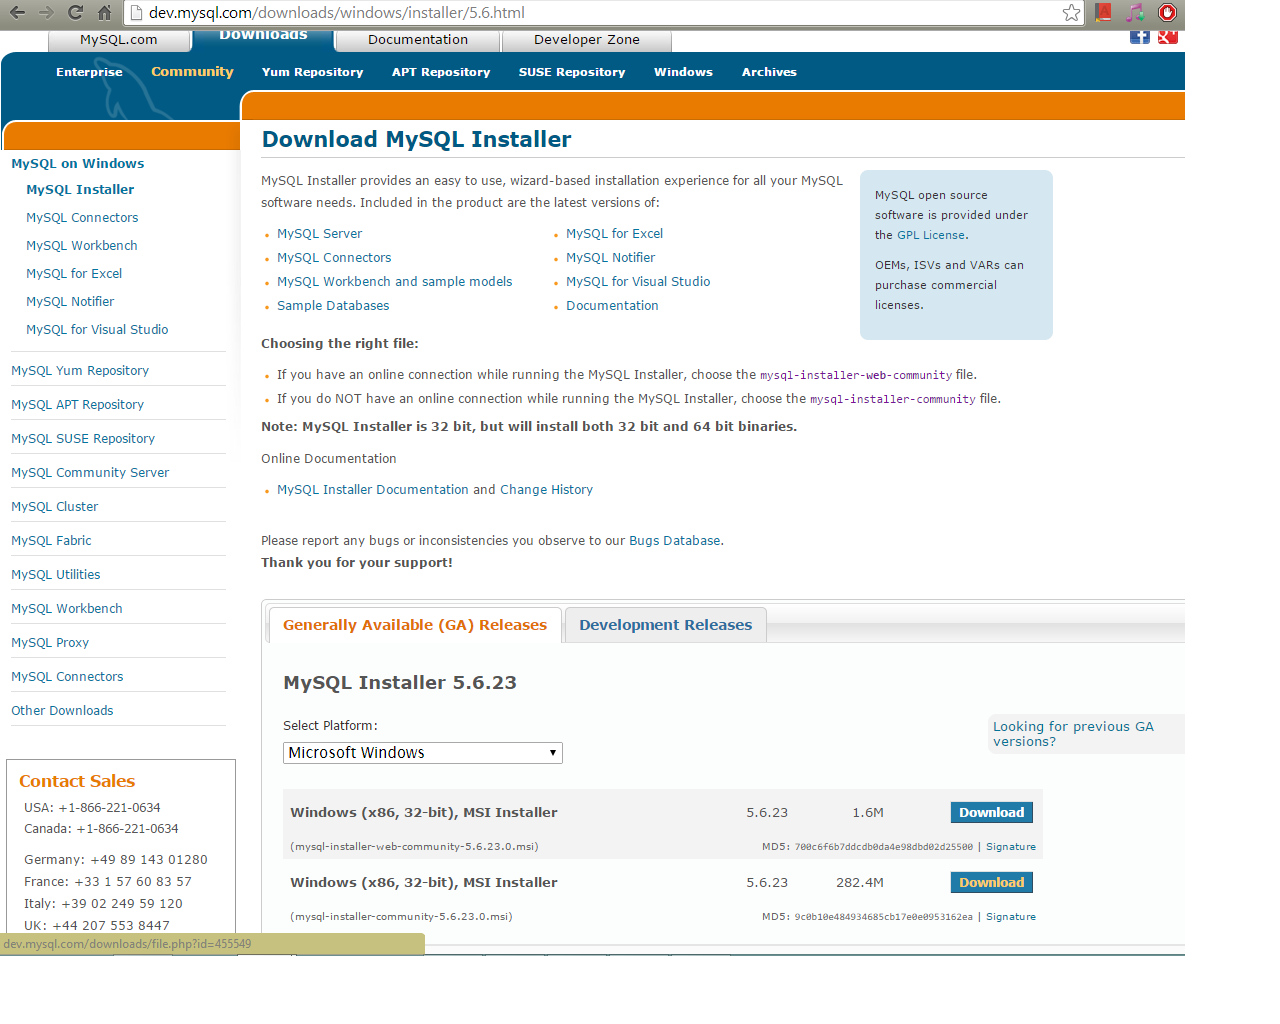The width and height of the screenshot is (1280, 1024).
Task: Click the browser forward arrow
Action: tap(46, 13)
